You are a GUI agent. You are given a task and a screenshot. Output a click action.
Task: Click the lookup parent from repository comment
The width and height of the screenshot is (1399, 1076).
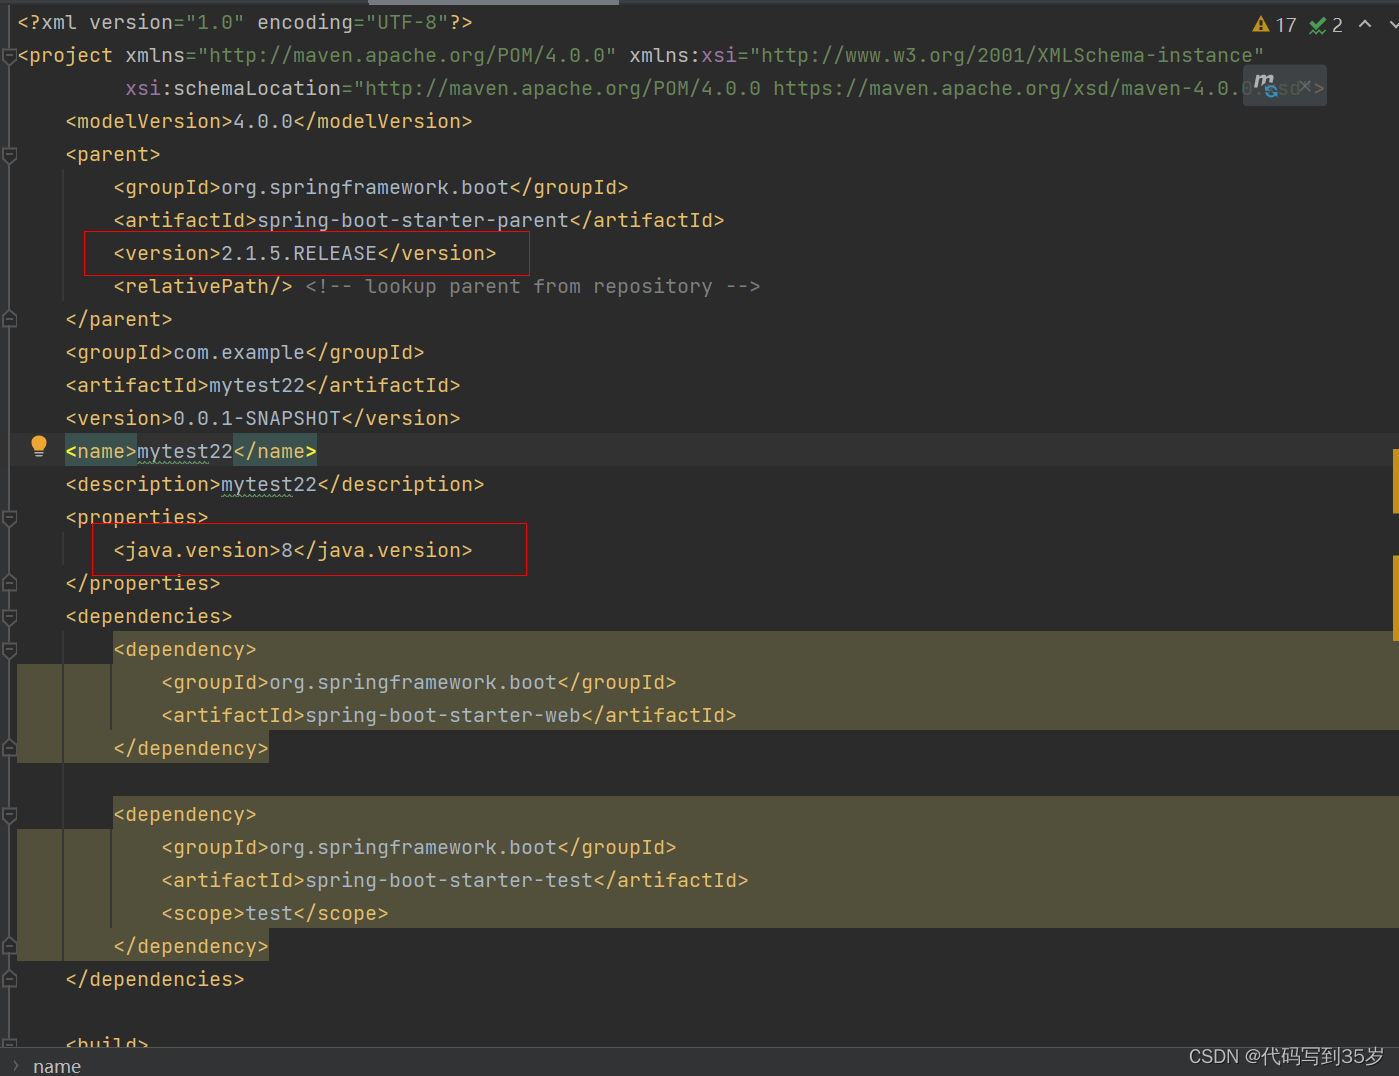[x=533, y=287]
